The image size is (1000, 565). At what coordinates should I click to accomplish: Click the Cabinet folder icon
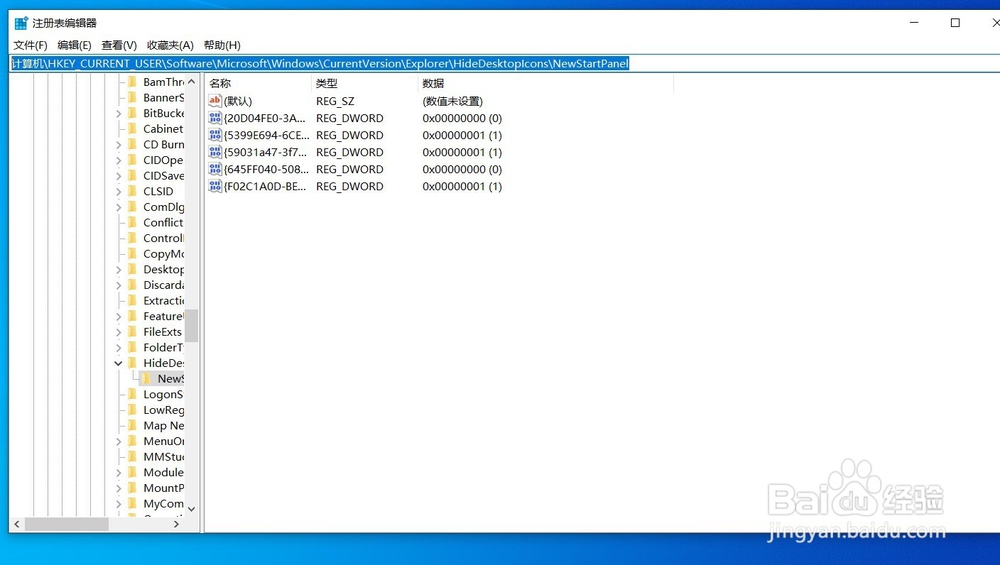point(133,129)
